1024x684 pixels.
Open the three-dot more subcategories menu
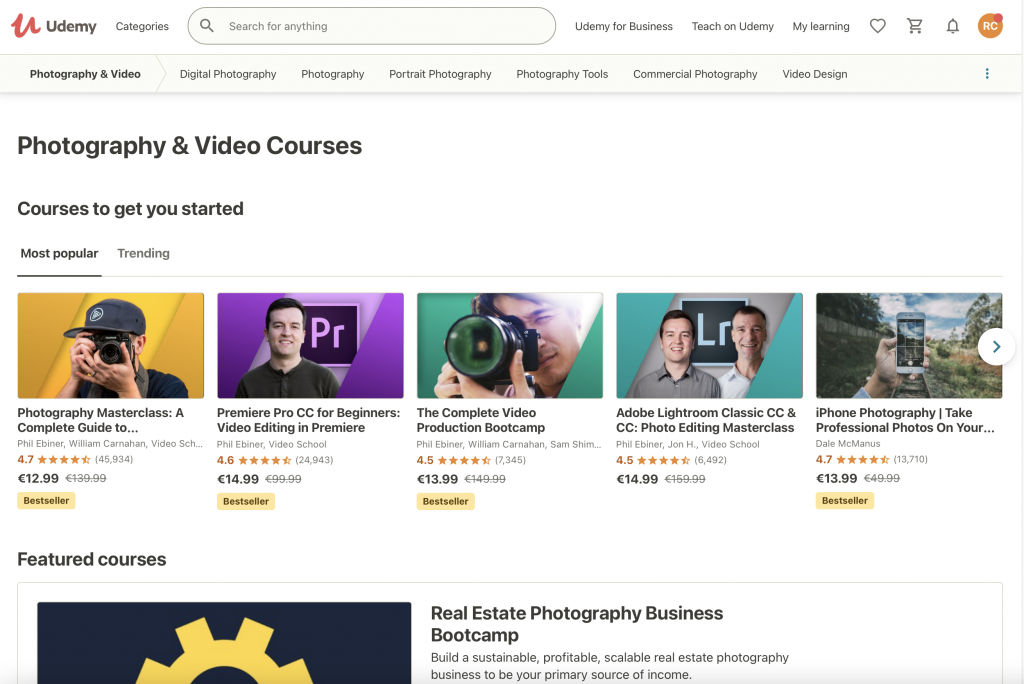point(987,74)
